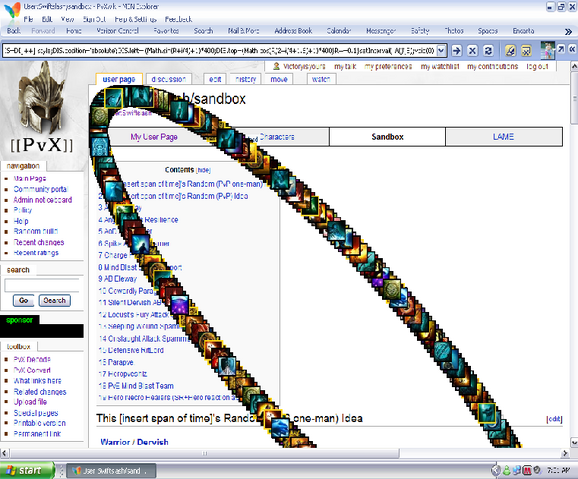578x479 pixels.
Task: Click into the wiki search field
Action: (42, 285)
